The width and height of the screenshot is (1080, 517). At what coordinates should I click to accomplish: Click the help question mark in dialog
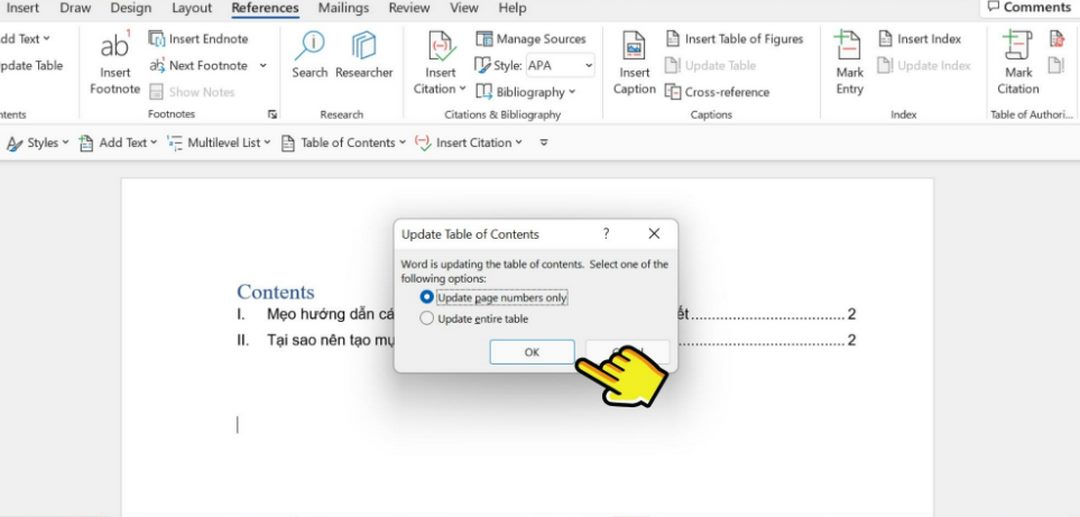[606, 234]
